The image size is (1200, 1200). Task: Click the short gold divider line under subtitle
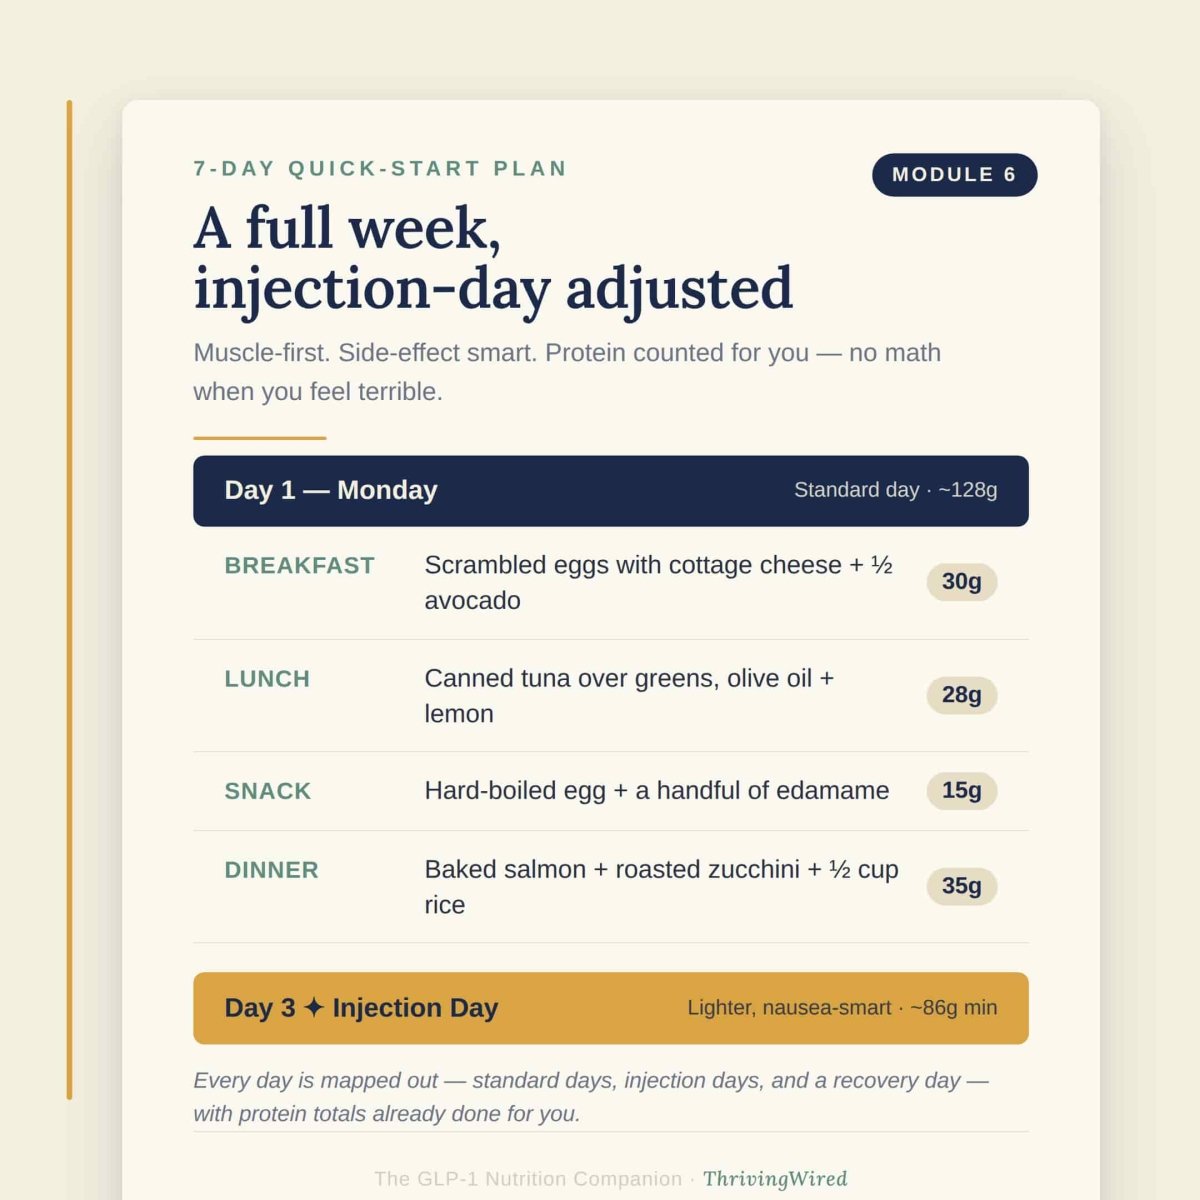[x=260, y=438]
